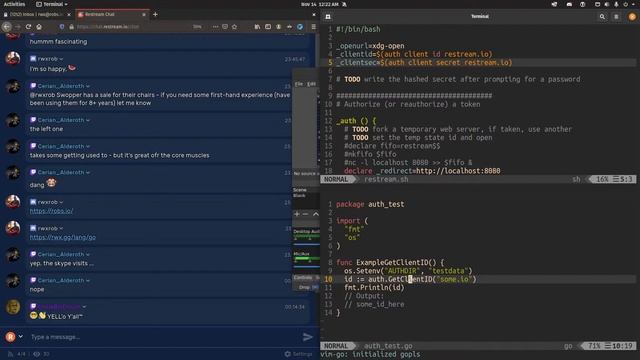The height and width of the screenshot is (360, 640).
Task: Click remove scene minus in OBS
Action: pyautogui.click(x=306, y=214)
